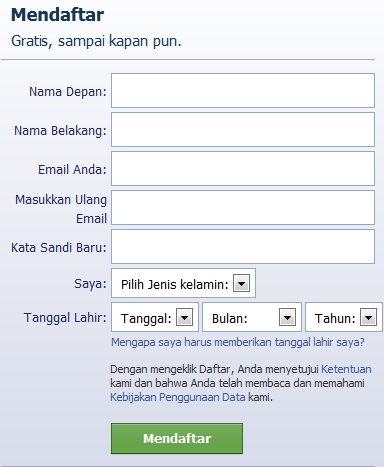
Task: Click the Nama Belakang text box
Action: point(243,130)
